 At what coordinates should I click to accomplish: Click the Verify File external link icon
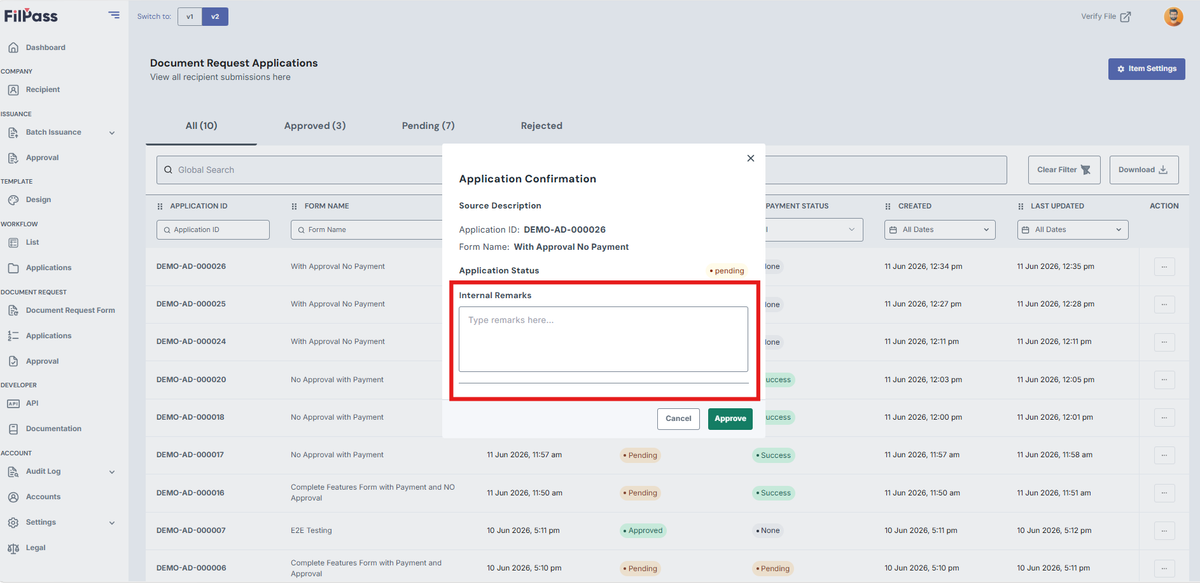pos(1125,16)
